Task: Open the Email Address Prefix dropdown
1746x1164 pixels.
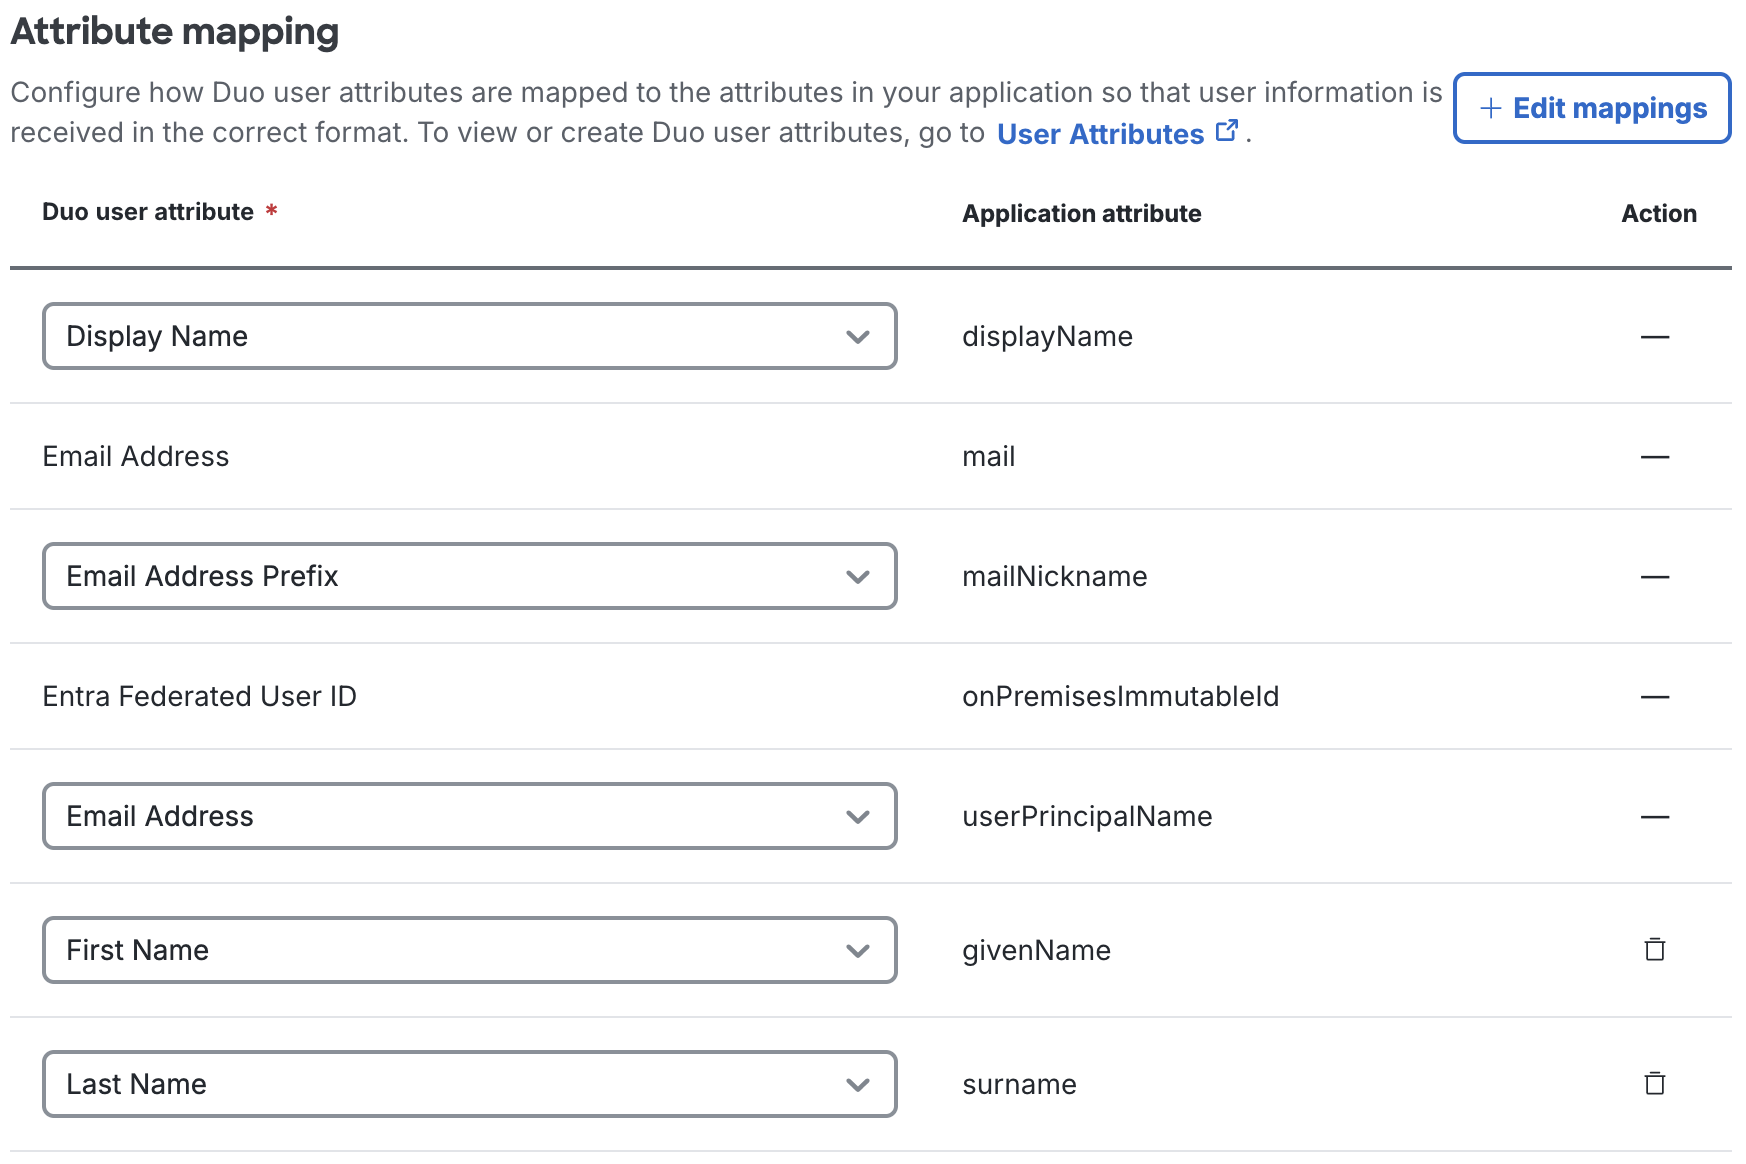Action: pyautogui.click(x=470, y=577)
